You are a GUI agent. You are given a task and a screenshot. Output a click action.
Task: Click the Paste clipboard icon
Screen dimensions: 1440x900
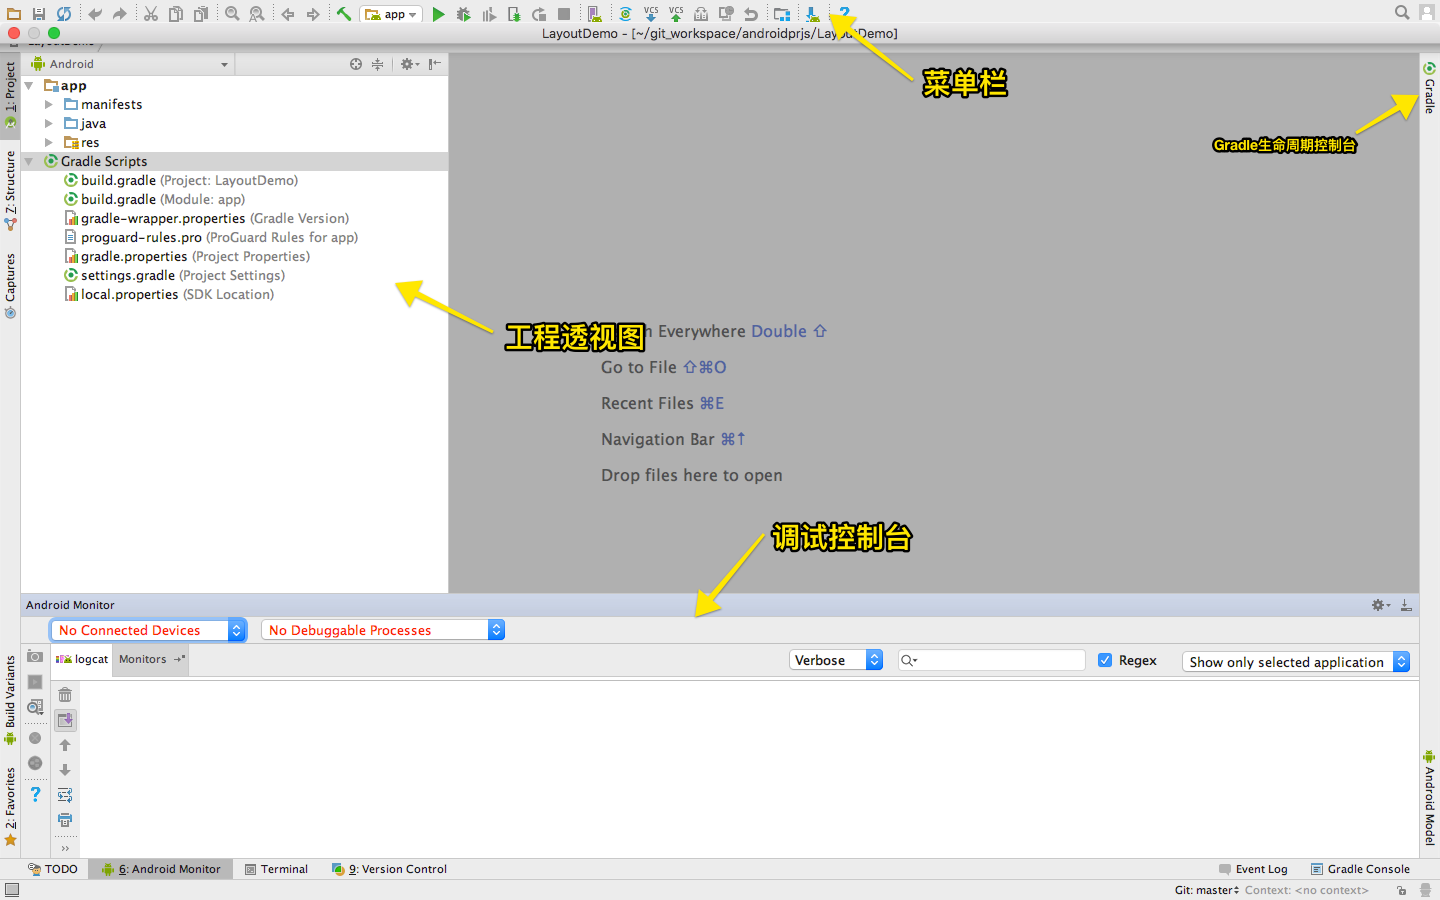201,14
